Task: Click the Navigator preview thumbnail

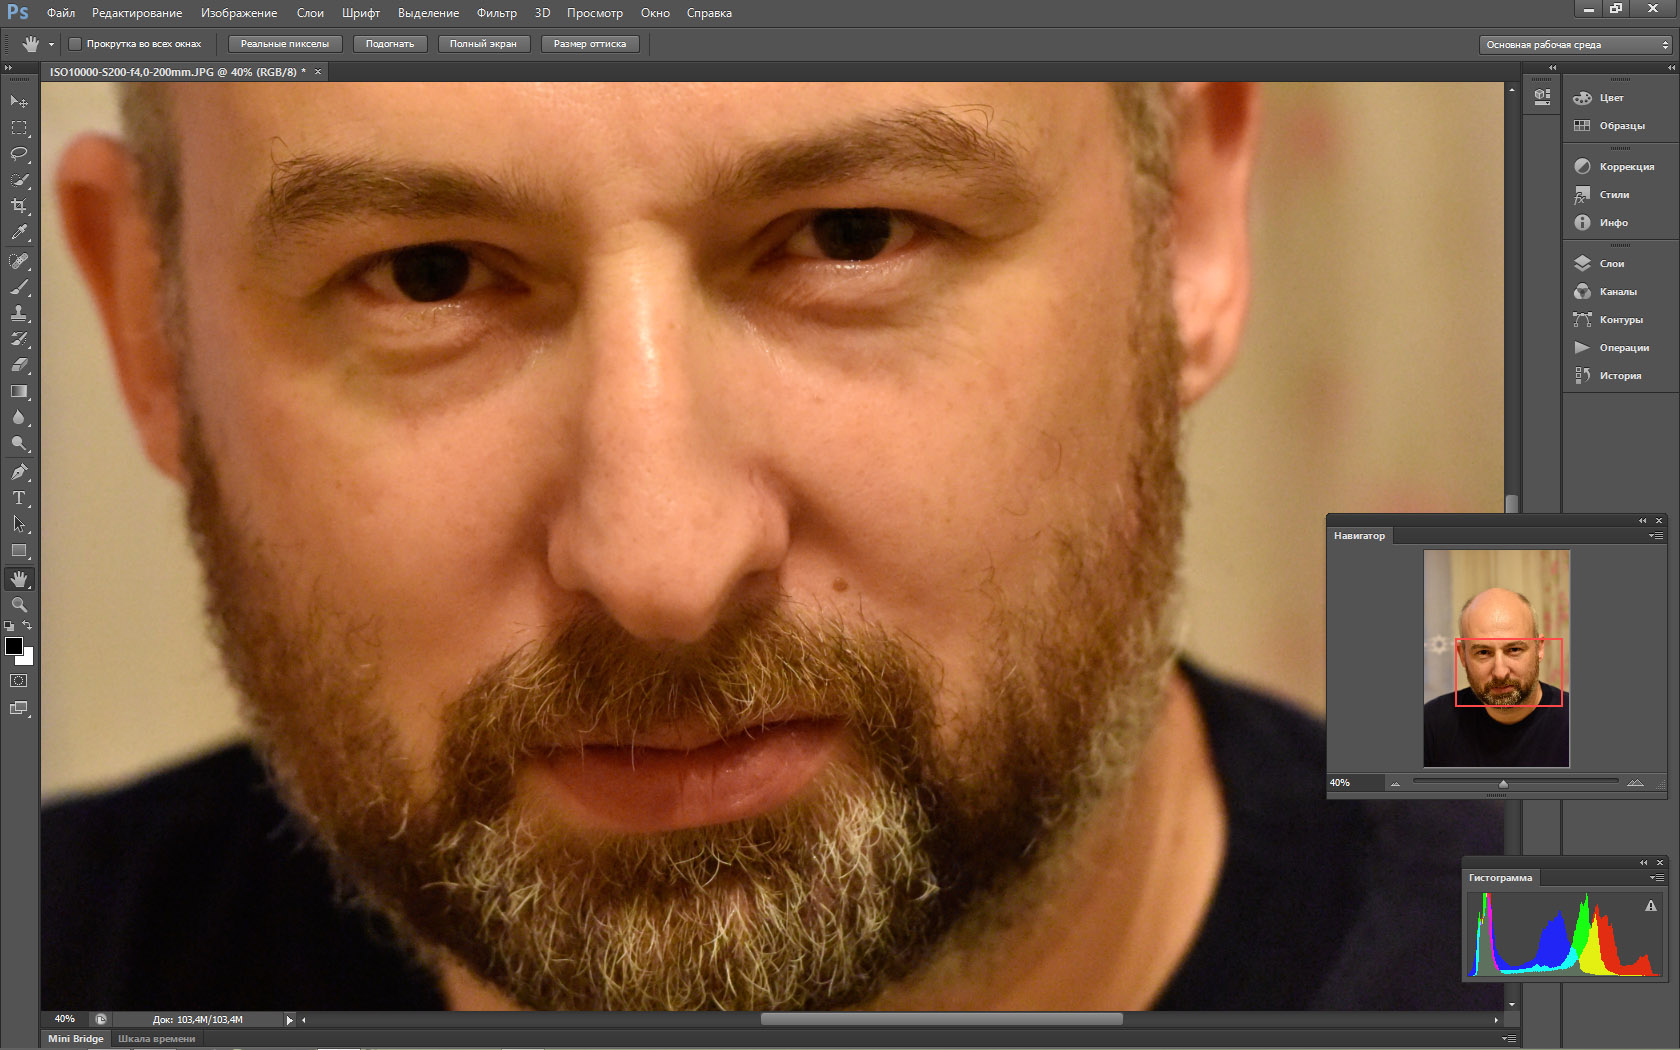Action: click(1496, 658)
